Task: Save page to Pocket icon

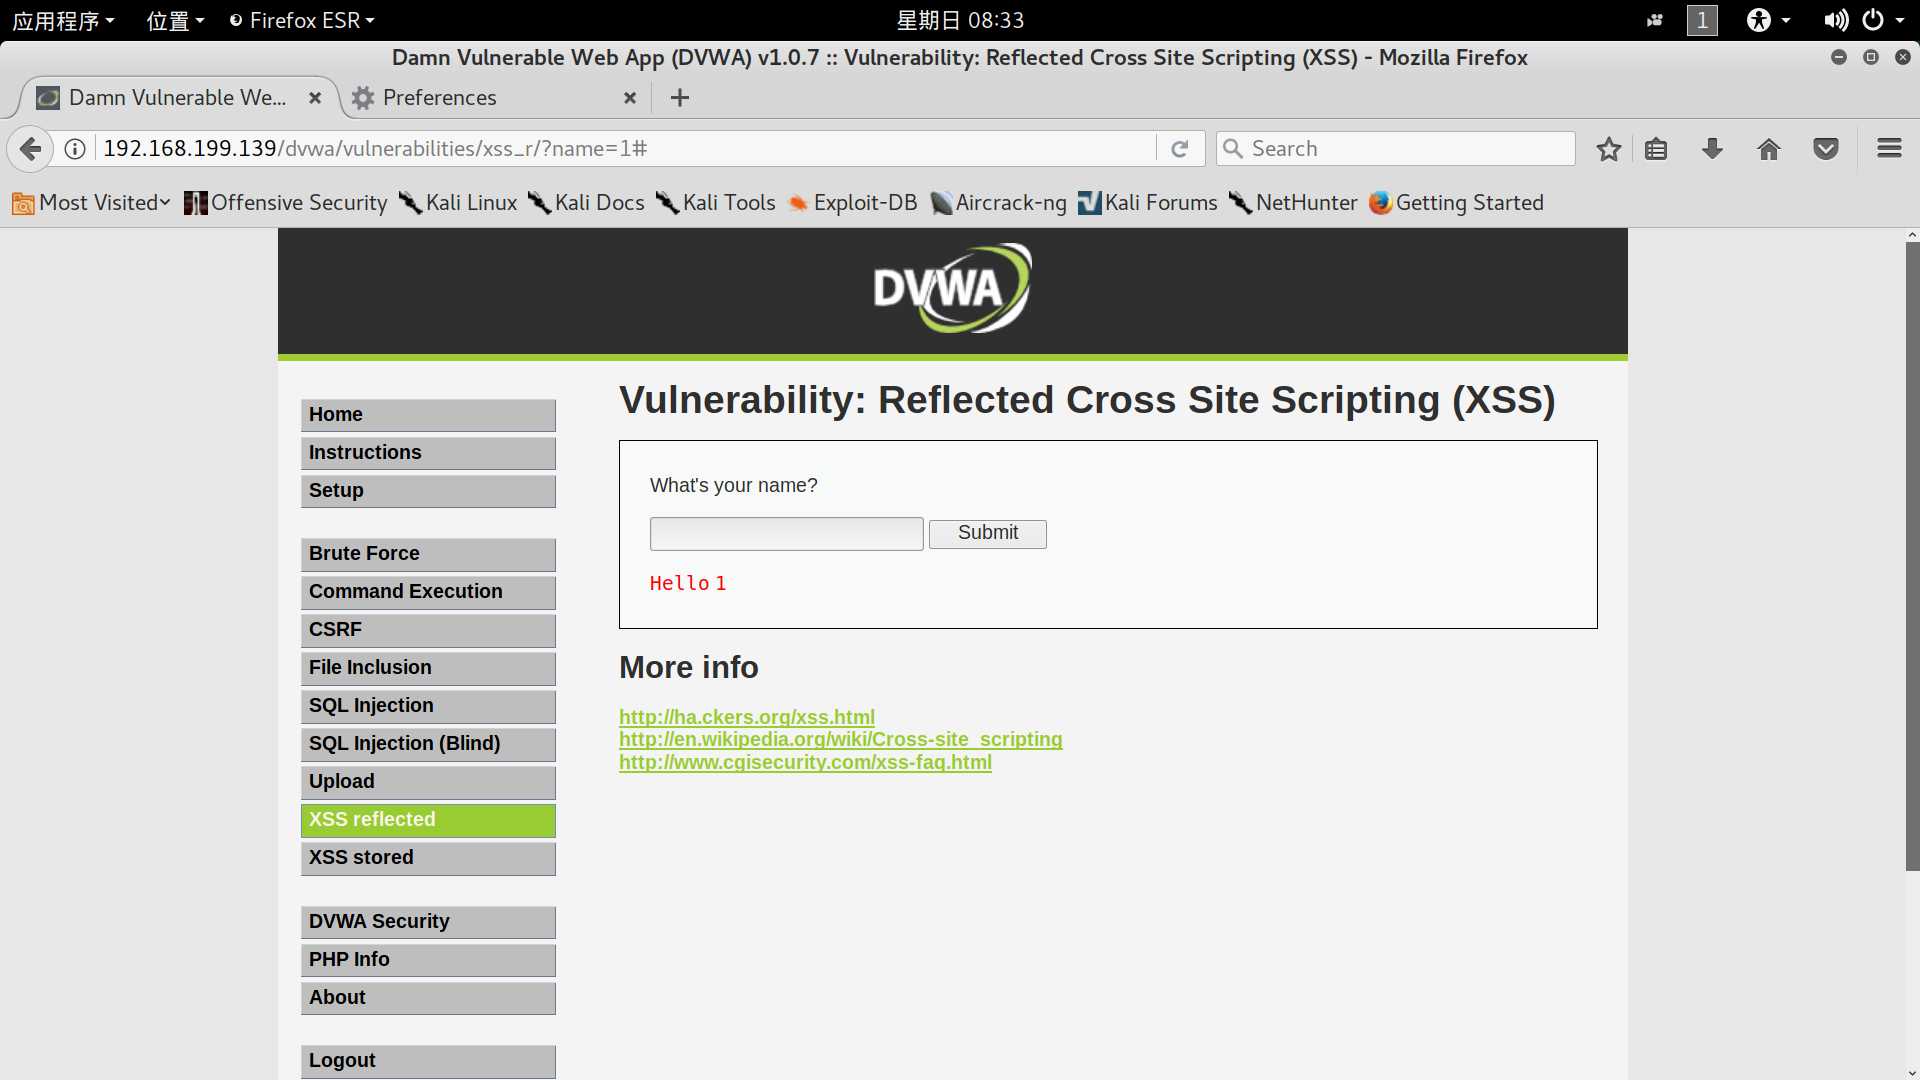Action: click(1826, 149)
